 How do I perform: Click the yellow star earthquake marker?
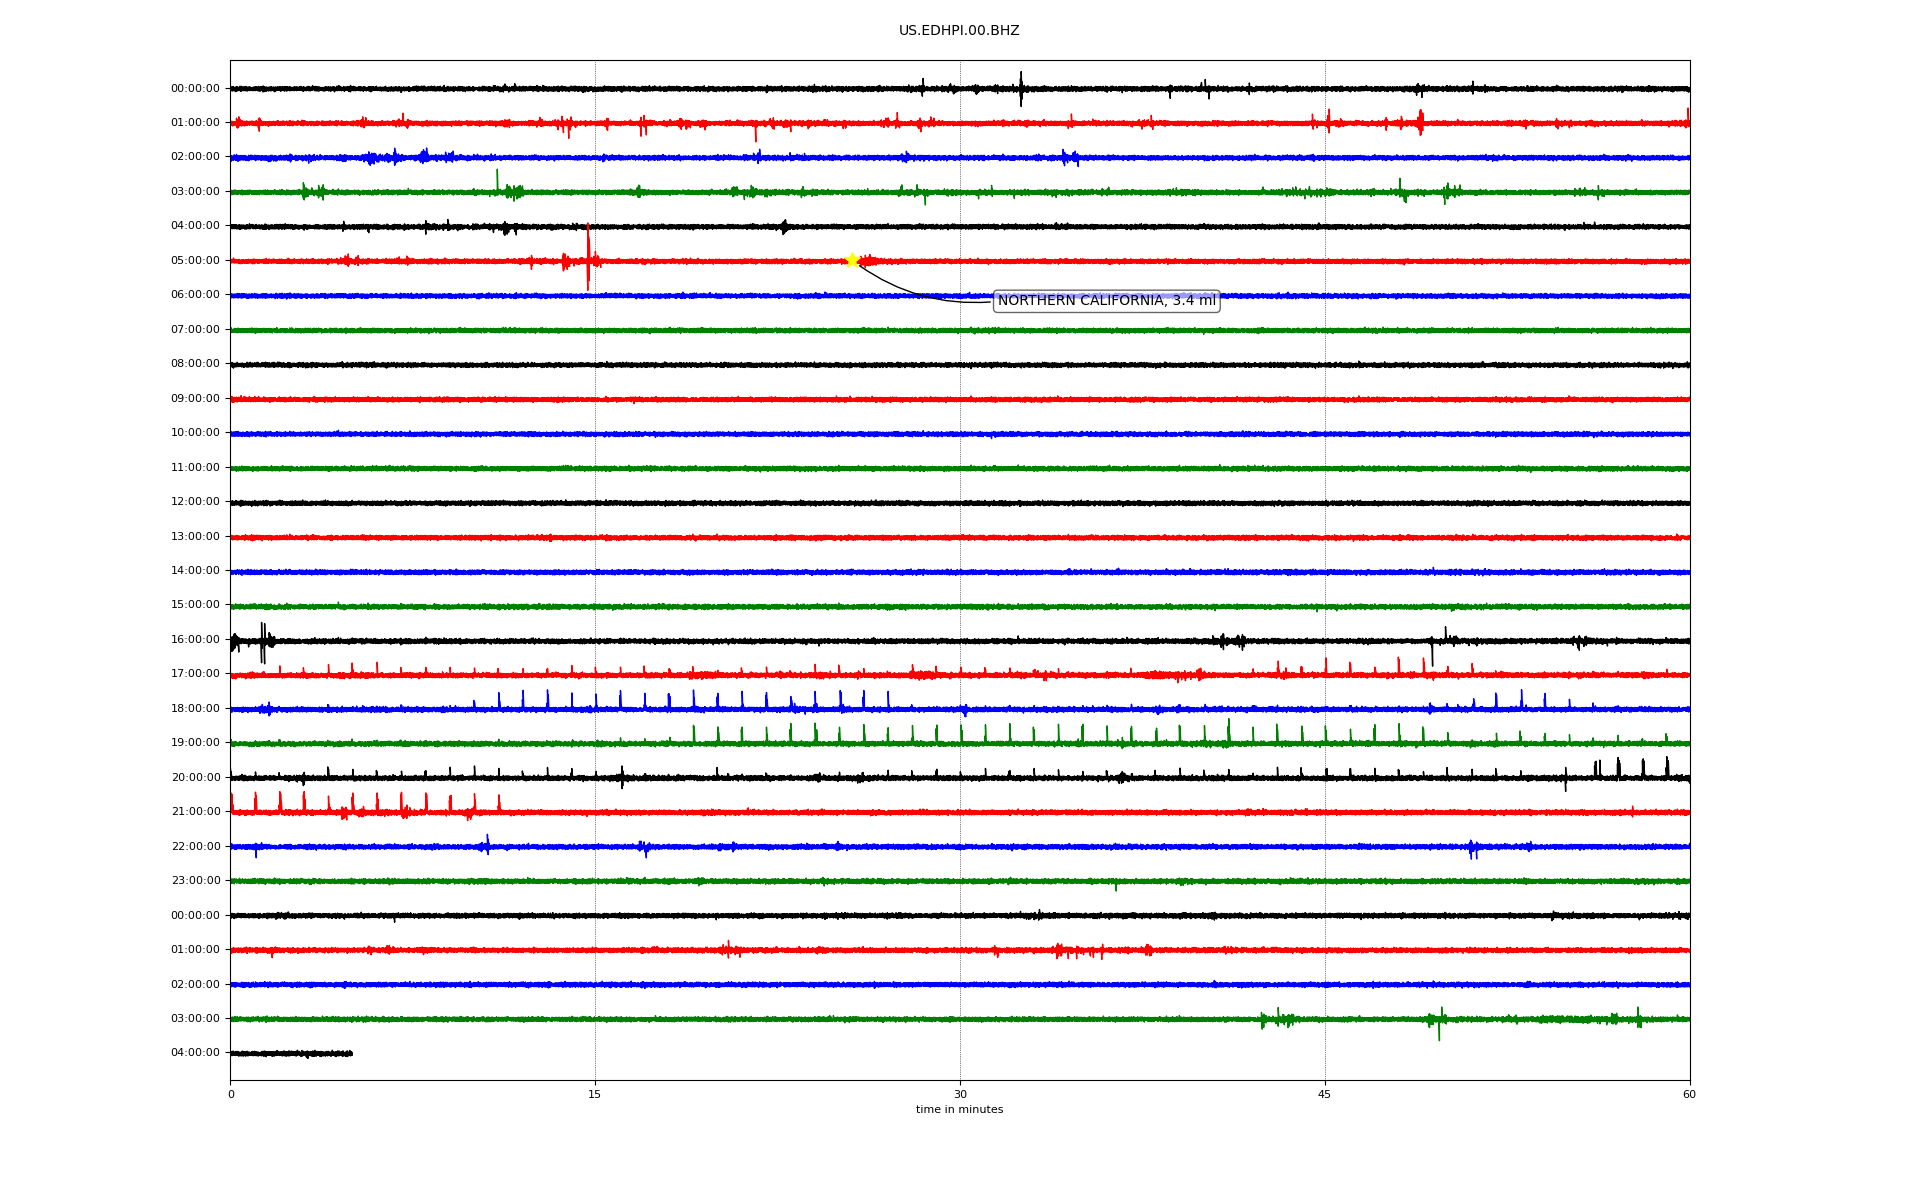tap(852, 260)
